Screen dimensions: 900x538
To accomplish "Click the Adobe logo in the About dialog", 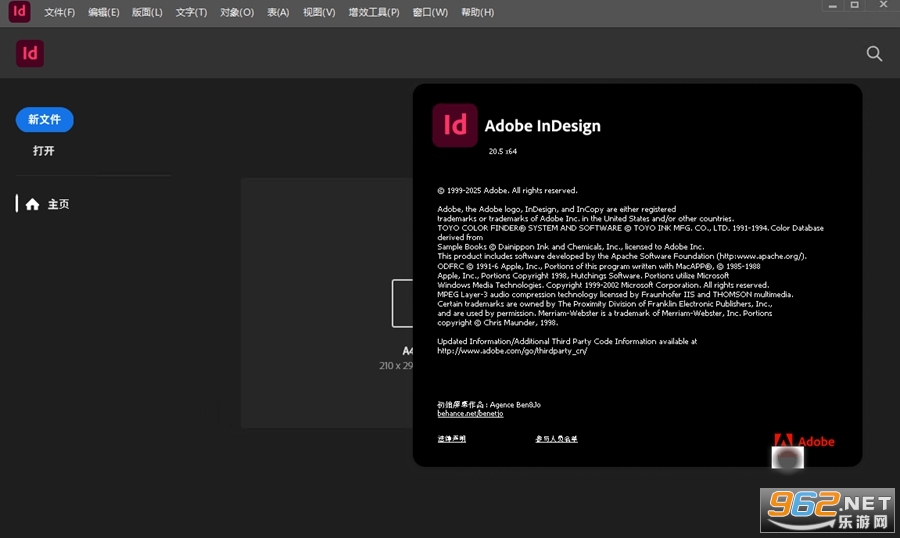I will point(804,441).
